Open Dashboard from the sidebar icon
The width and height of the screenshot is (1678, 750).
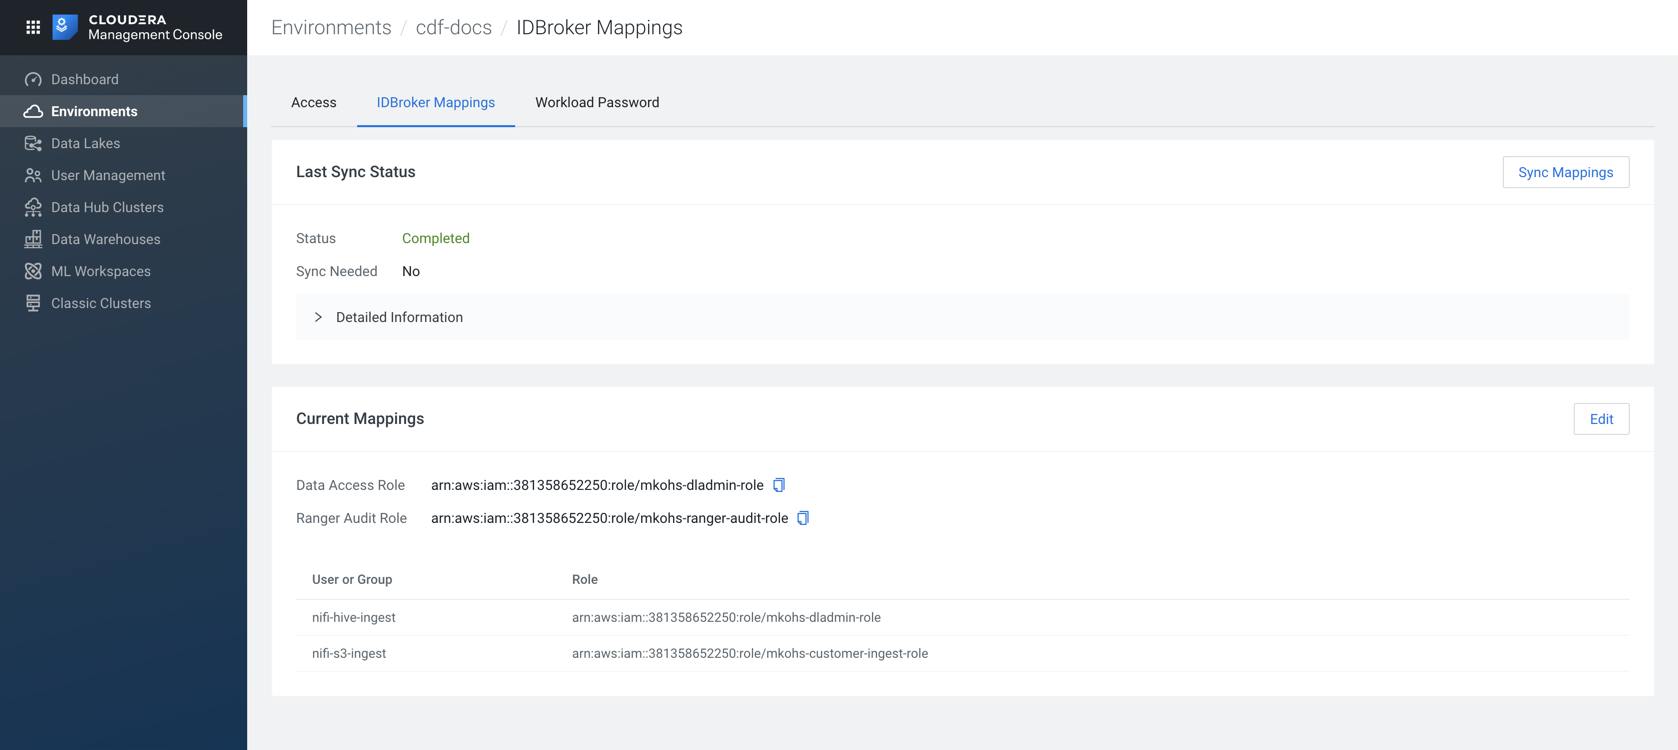(33, 79)
